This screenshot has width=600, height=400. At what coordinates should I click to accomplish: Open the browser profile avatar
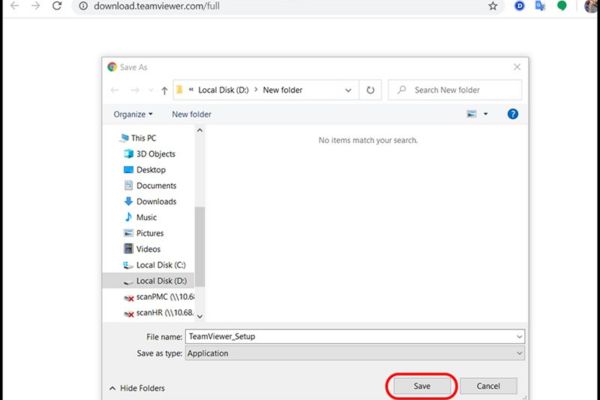click(x=591, y=6)
